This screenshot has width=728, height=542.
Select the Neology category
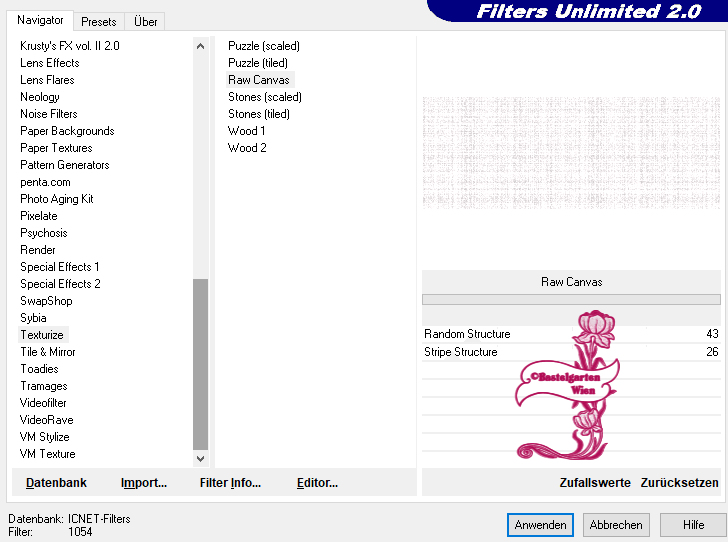click(40, 97)
